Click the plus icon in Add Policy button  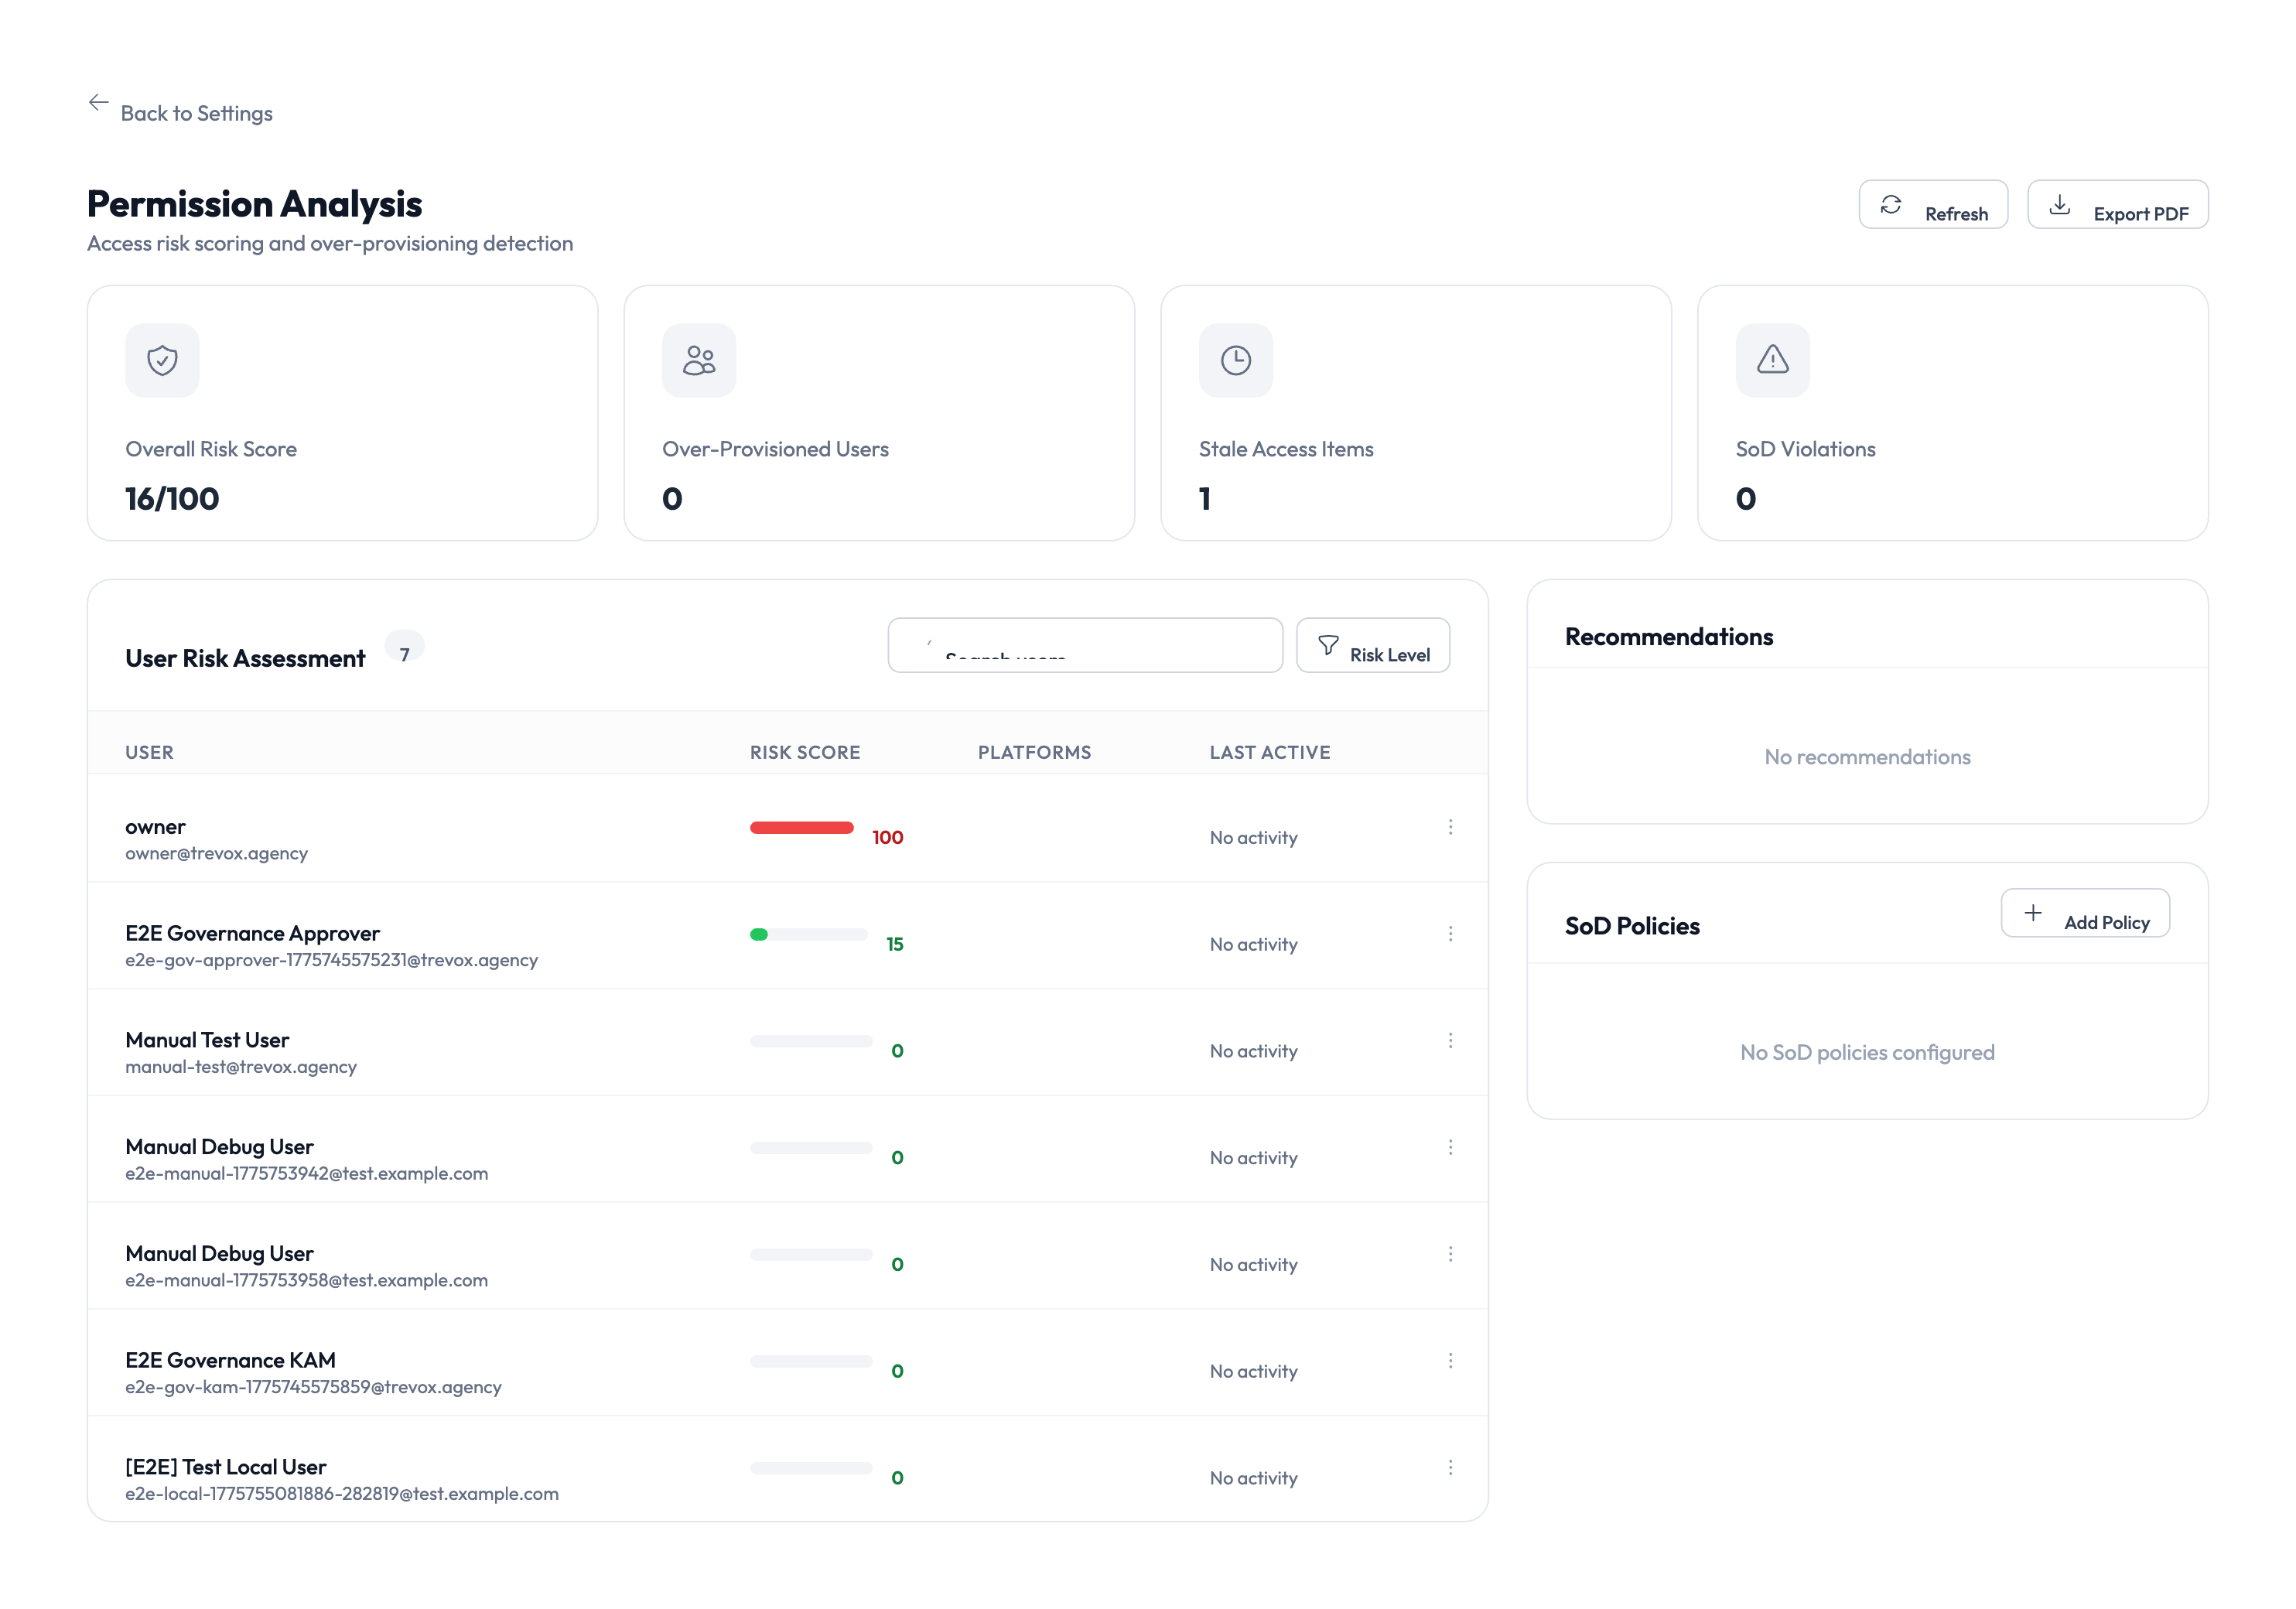coord(2033,913)
